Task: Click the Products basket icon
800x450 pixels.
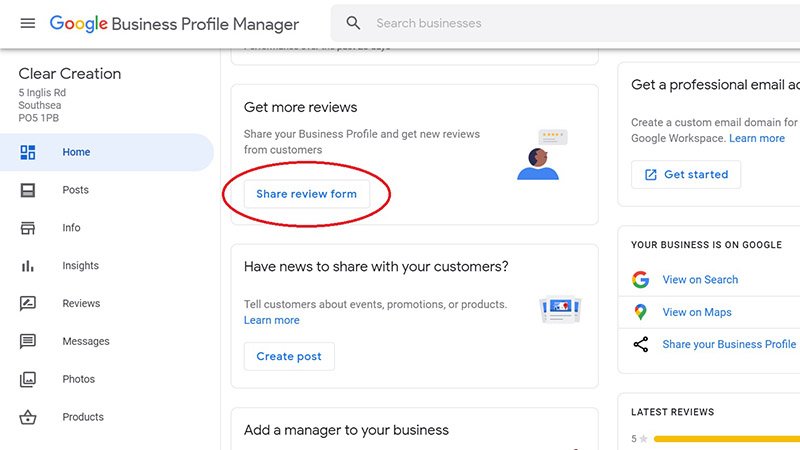Action: click(x=28, y=417)
